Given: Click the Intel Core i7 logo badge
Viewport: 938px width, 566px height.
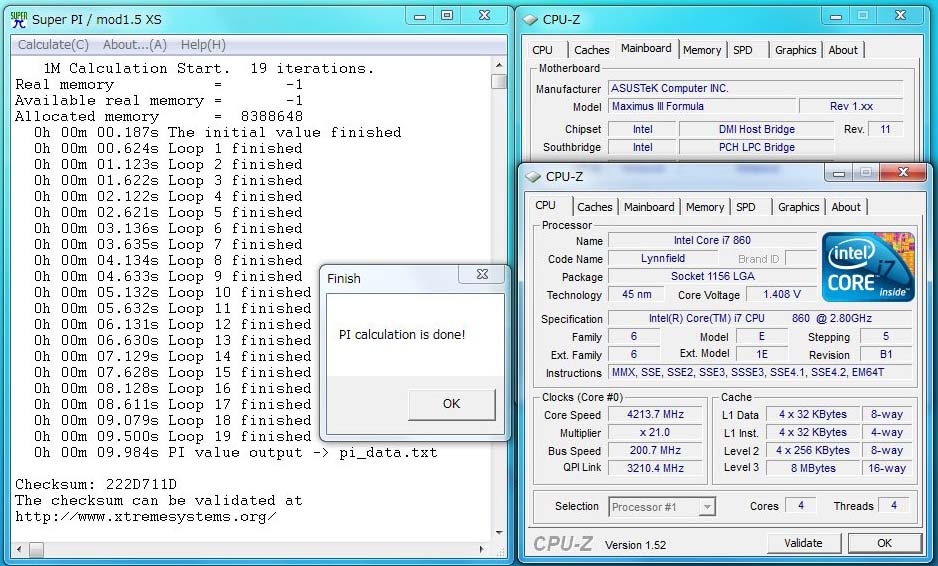Looking at the screenshot, I should 868,267.
